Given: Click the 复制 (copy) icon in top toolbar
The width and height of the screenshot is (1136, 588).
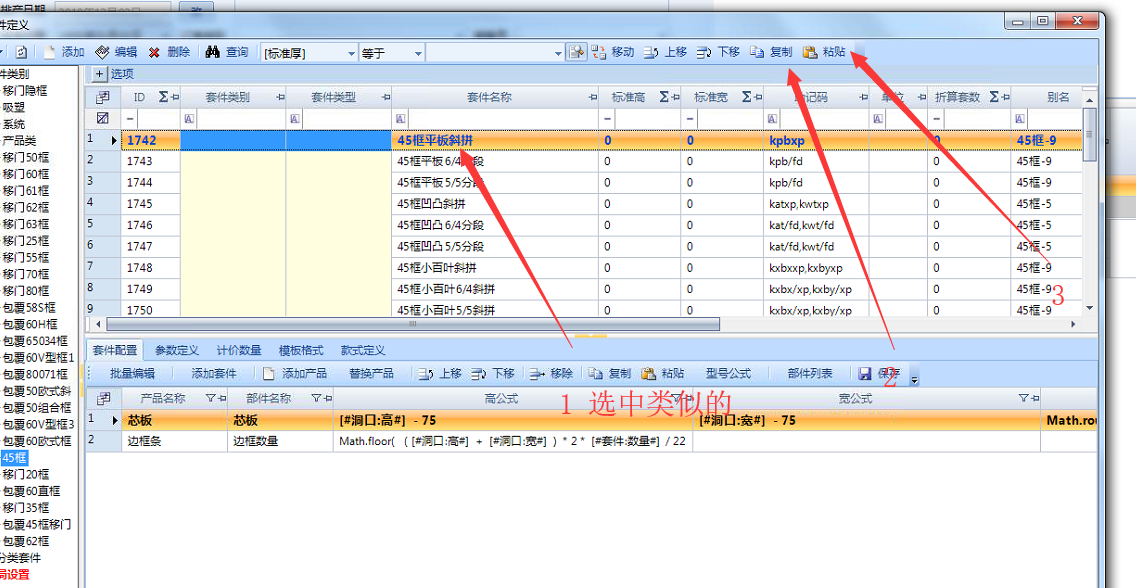Looking at the screenshot, I should click(758, 52).
